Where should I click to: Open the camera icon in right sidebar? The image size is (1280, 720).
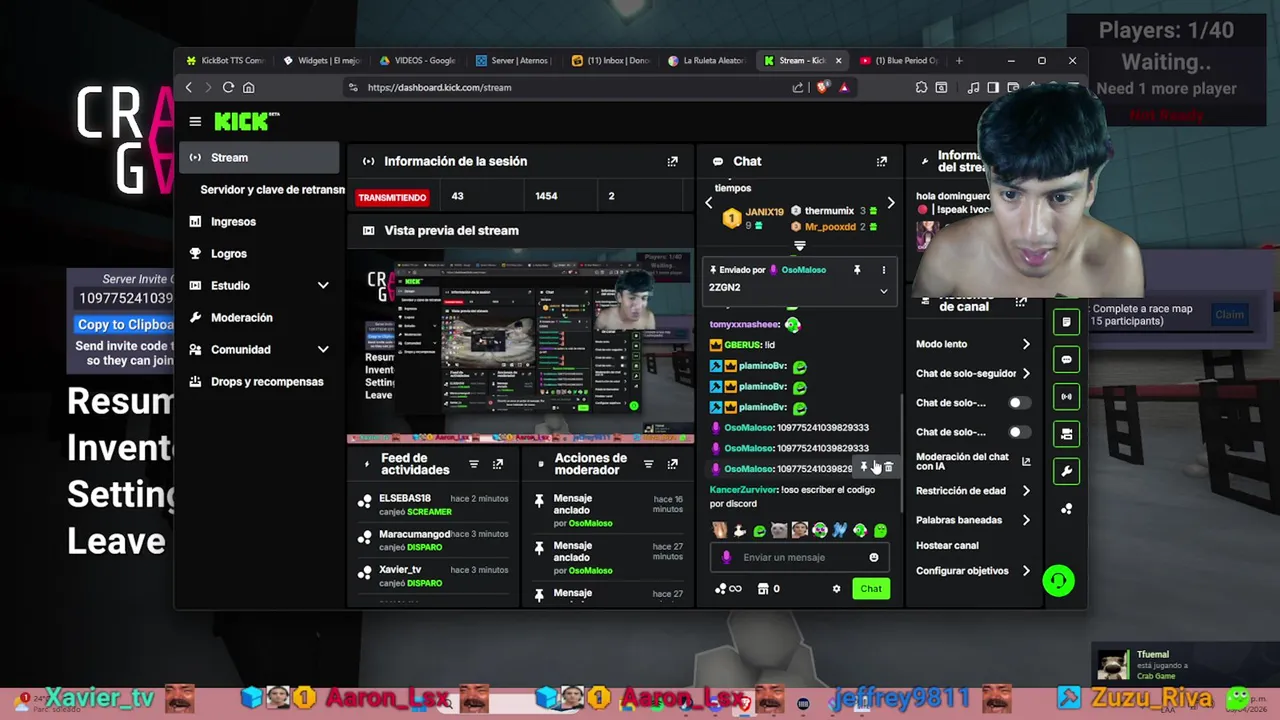coord(1066,434)
